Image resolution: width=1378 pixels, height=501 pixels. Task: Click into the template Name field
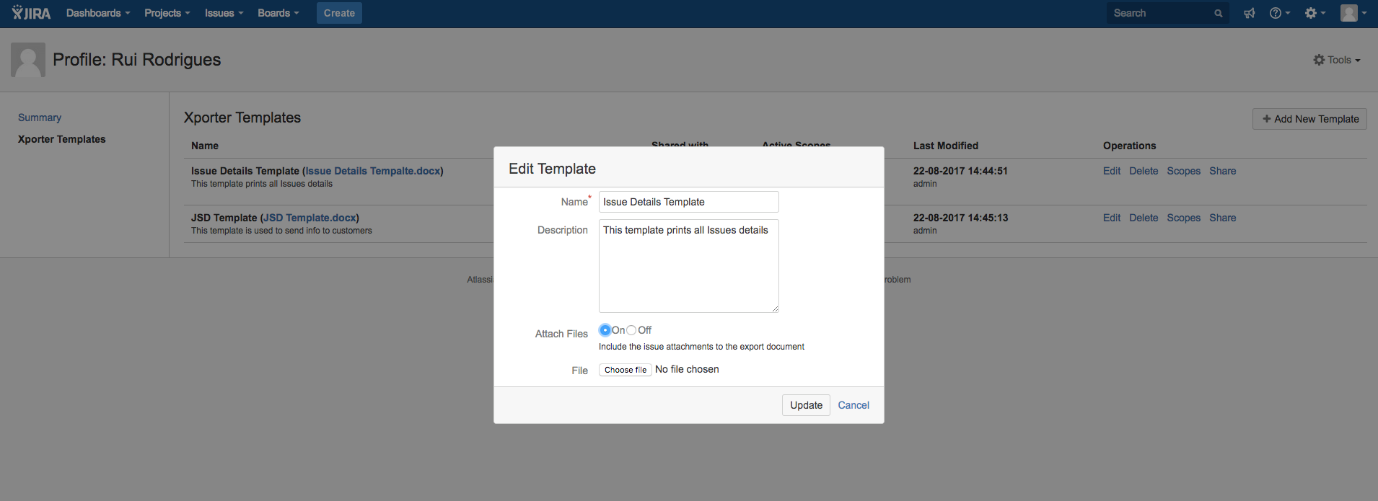(x=688, y=202)
